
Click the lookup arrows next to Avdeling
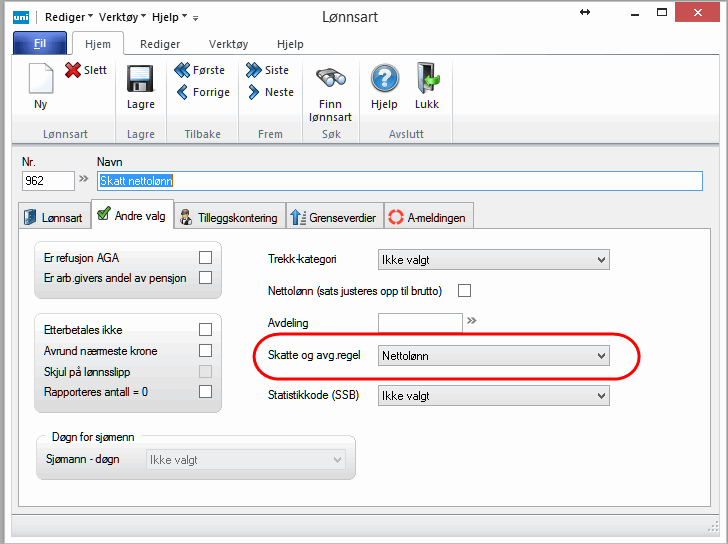point(473,321)
